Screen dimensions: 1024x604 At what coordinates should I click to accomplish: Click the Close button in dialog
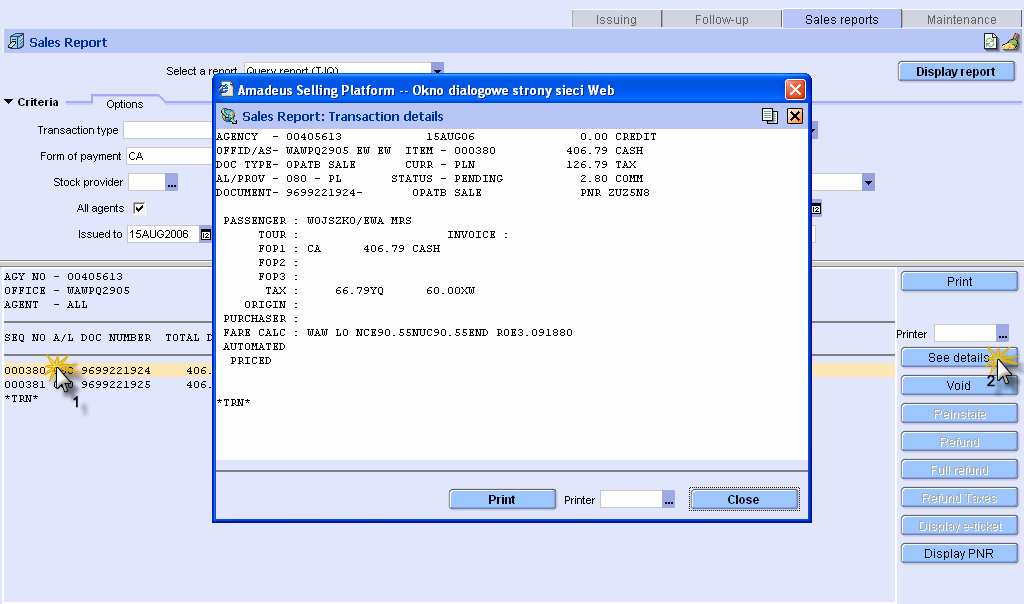(743, 500)
